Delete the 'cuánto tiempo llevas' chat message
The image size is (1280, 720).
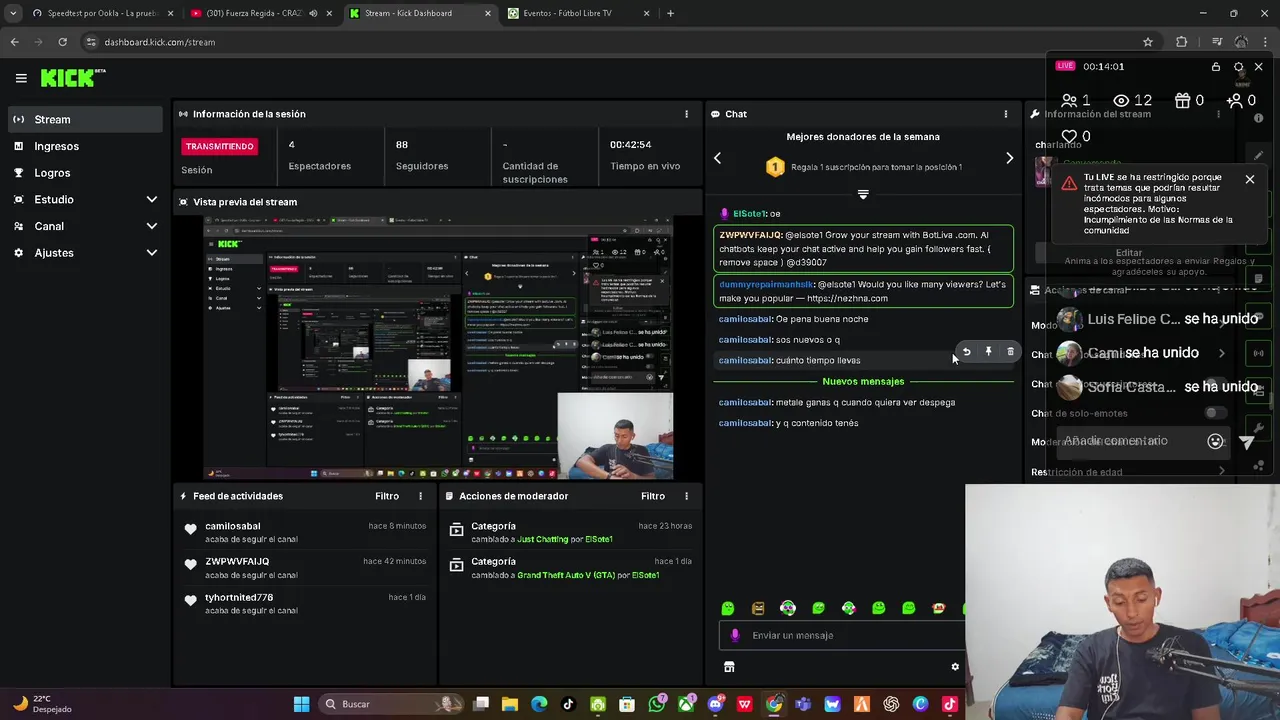(1010, 352)
